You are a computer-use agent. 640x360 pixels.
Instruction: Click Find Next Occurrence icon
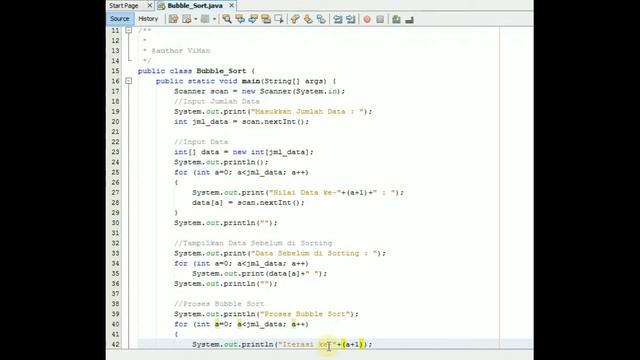tap(253, 19)
